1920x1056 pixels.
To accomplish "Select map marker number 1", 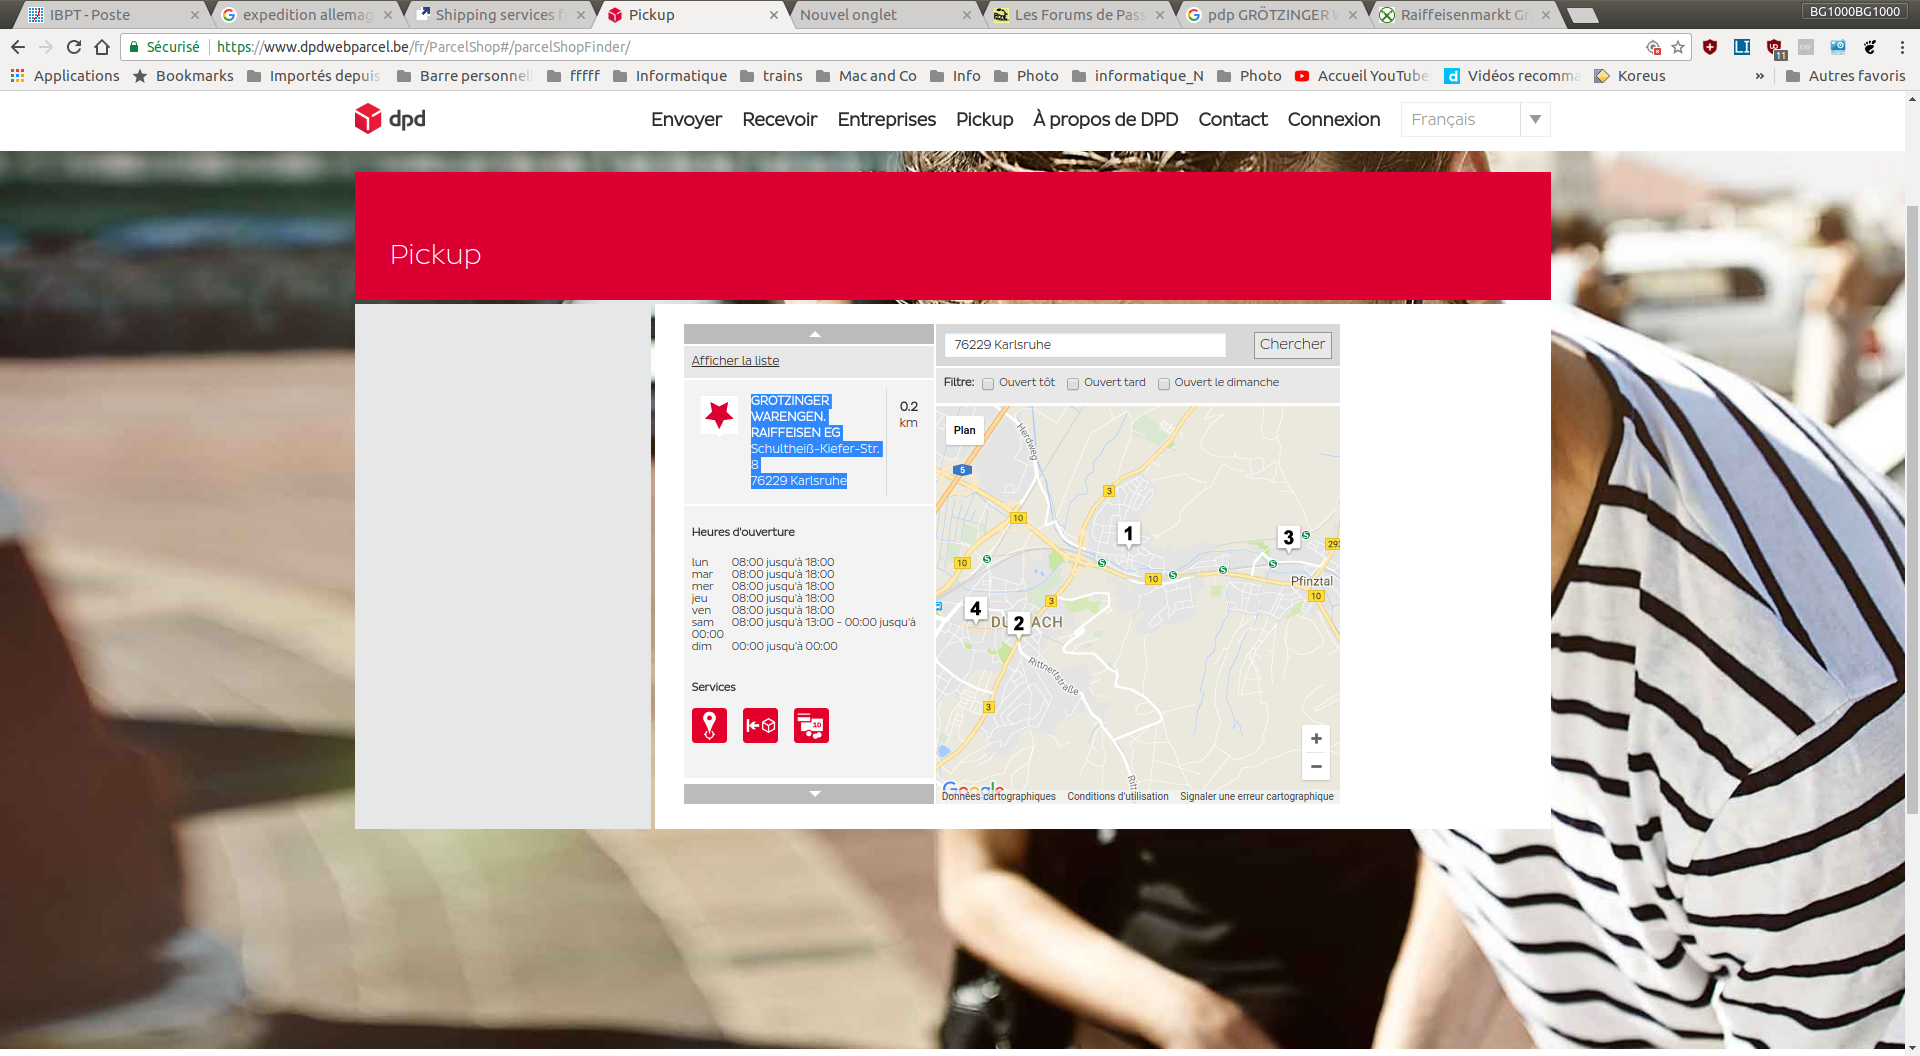I will coord(1128,534).
